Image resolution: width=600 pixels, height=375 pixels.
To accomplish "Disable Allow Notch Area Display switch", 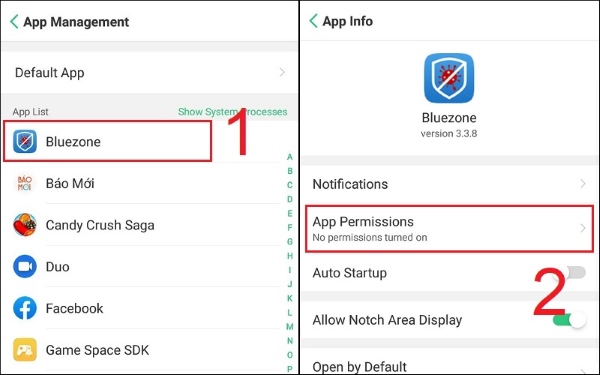I will [x=570, y=320].
